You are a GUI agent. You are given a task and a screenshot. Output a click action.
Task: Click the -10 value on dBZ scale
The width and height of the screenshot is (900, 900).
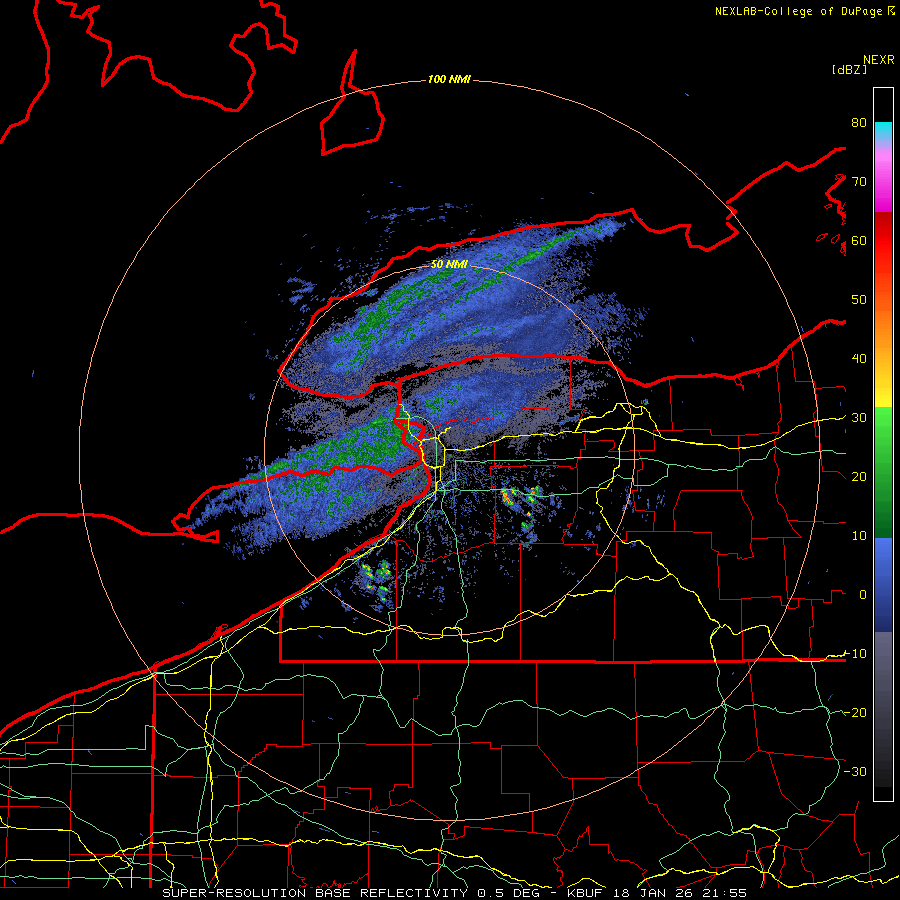pyautogui.click(x=855, y=653)
